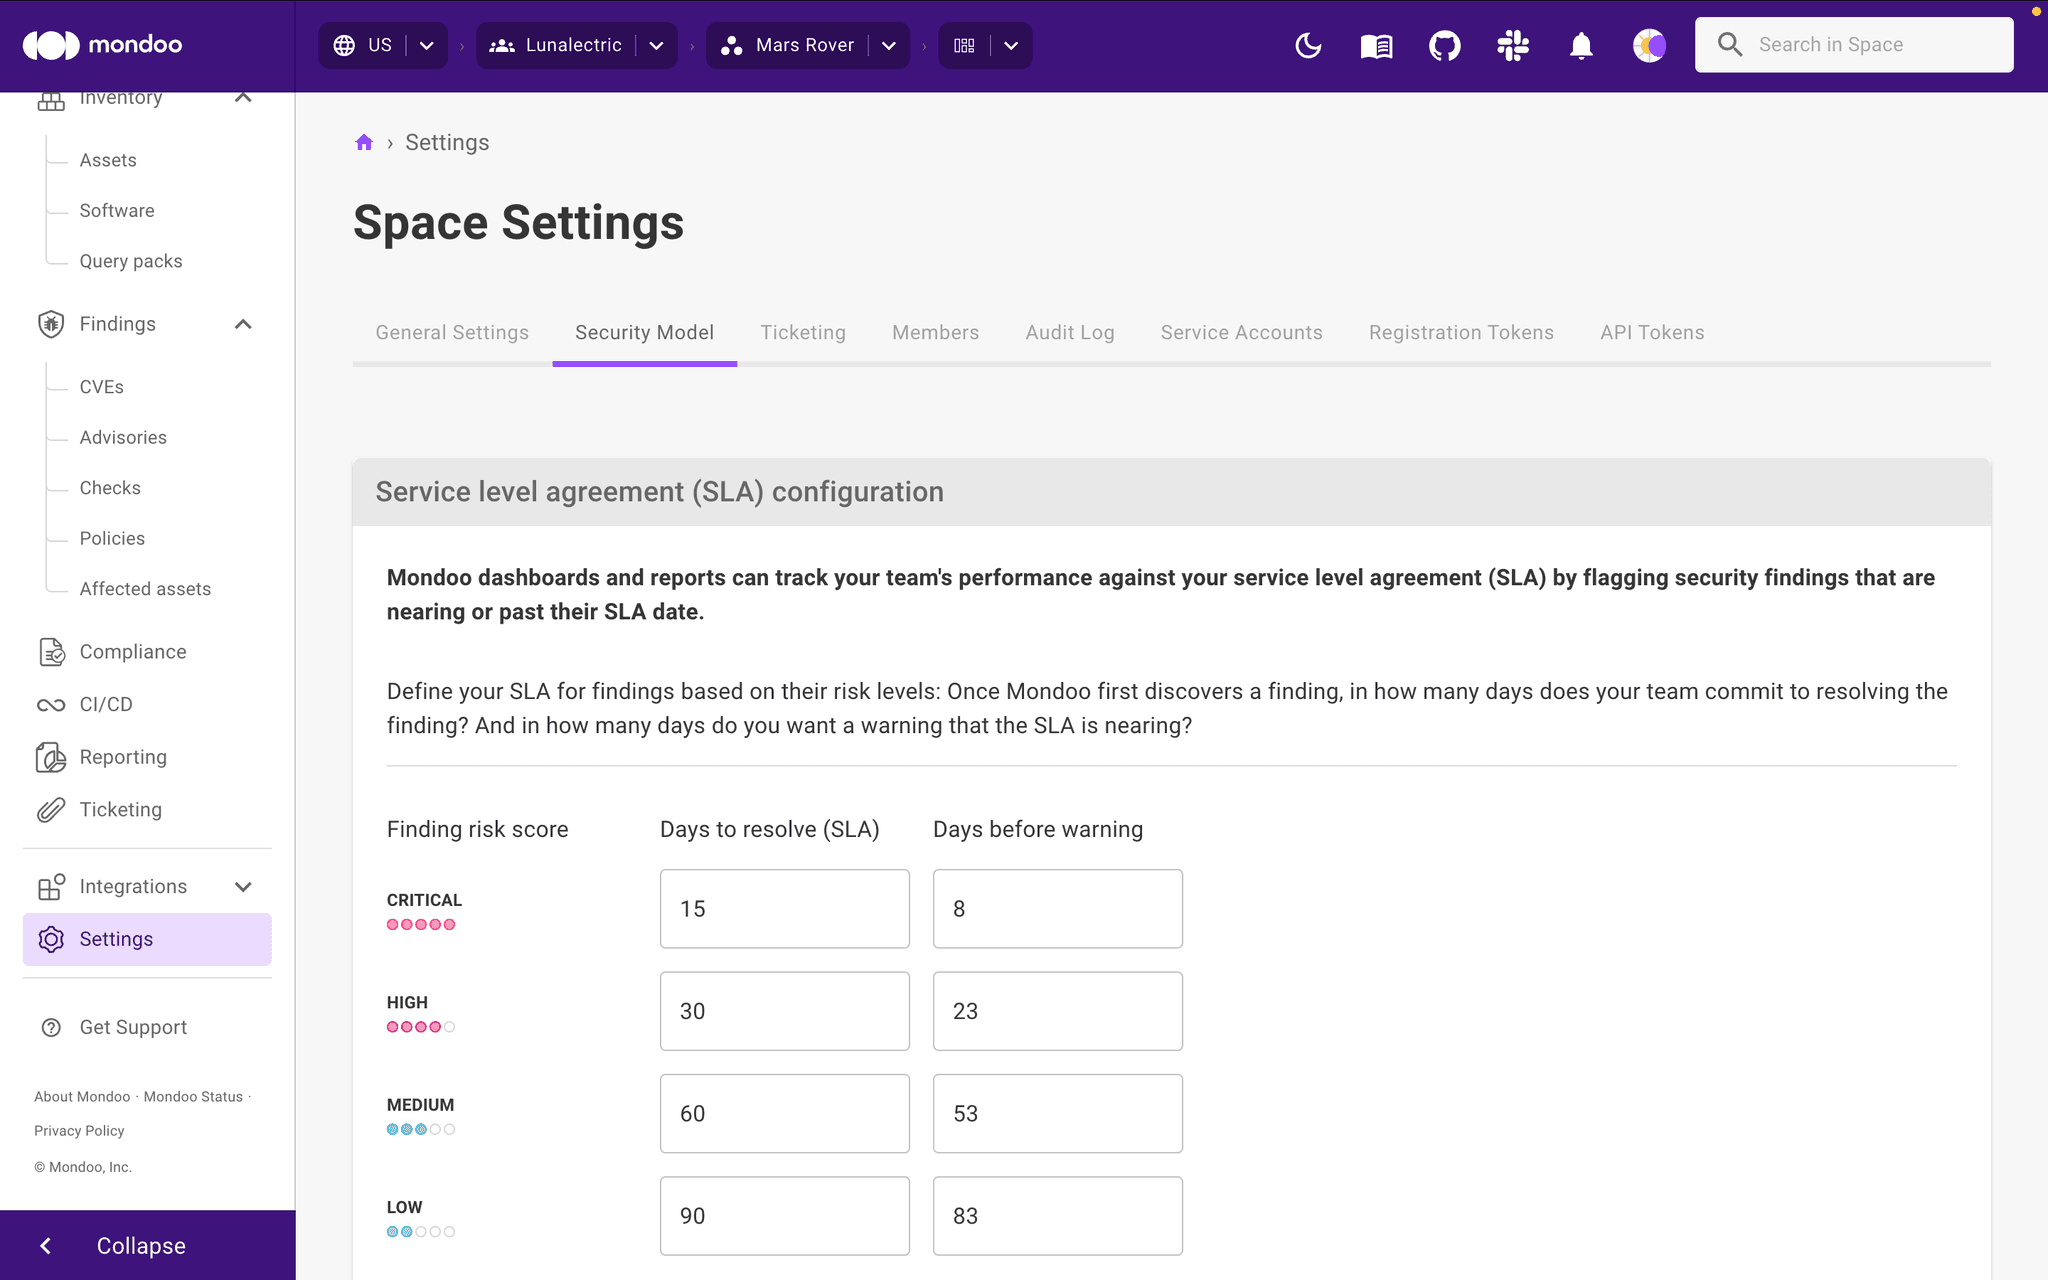Click the CRITICAL days to resolve field
Image resolution: width=2048 pixels, height=1280 pixels.
(784, 908)
